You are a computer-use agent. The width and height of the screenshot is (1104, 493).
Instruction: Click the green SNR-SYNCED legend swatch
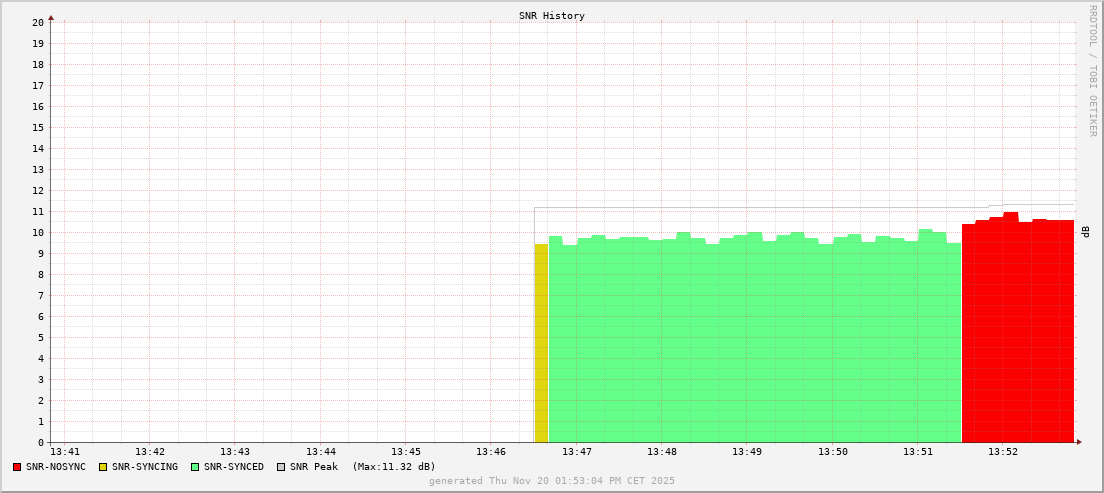pyautogui.click(x=195, y=467)
